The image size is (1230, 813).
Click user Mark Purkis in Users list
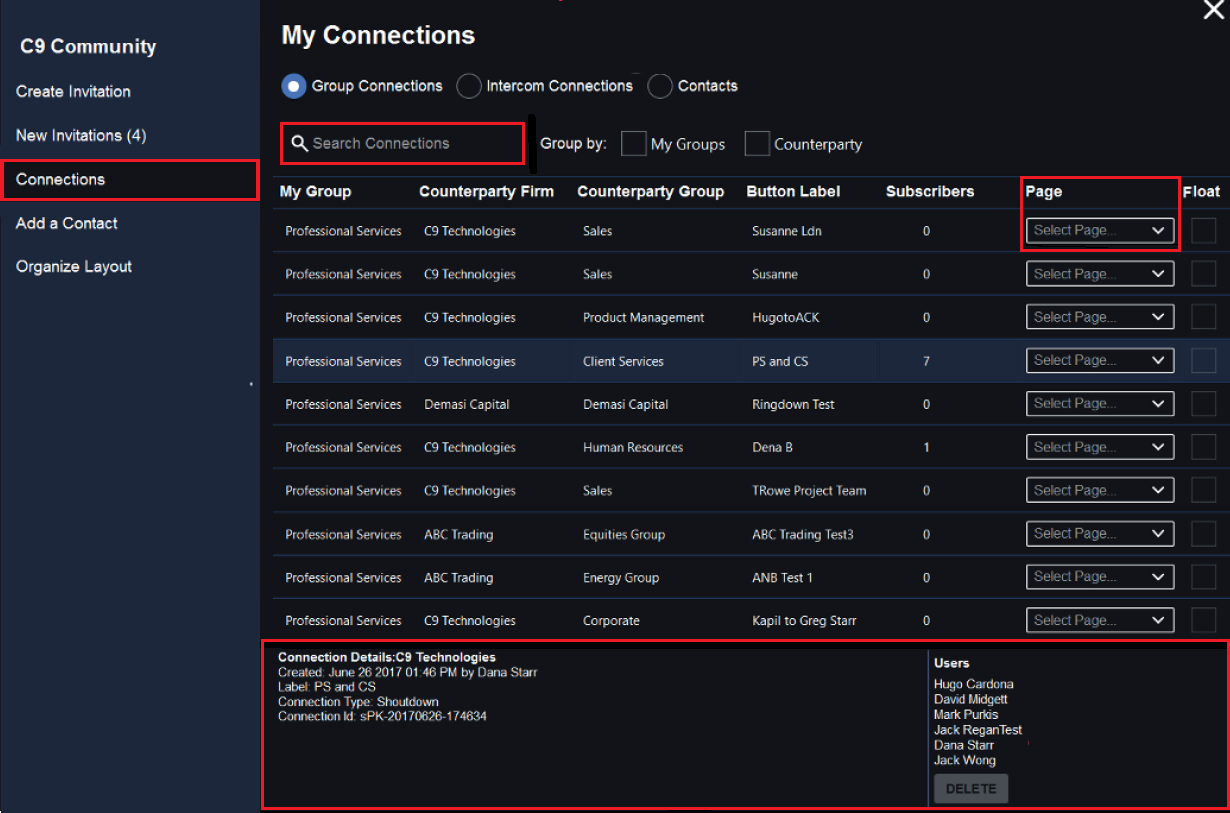tap(966, 715)
